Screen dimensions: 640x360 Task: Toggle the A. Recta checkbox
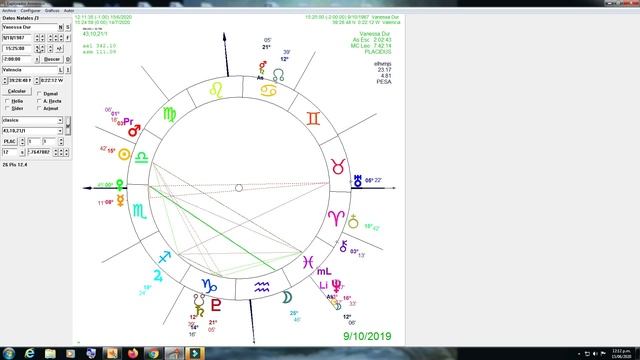39,101
